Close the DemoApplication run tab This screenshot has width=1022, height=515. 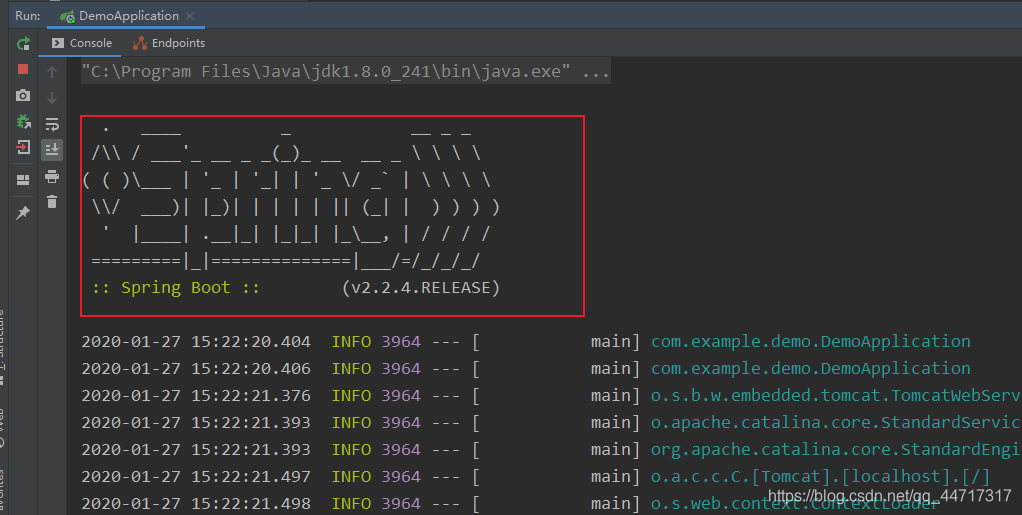(190, 16)
